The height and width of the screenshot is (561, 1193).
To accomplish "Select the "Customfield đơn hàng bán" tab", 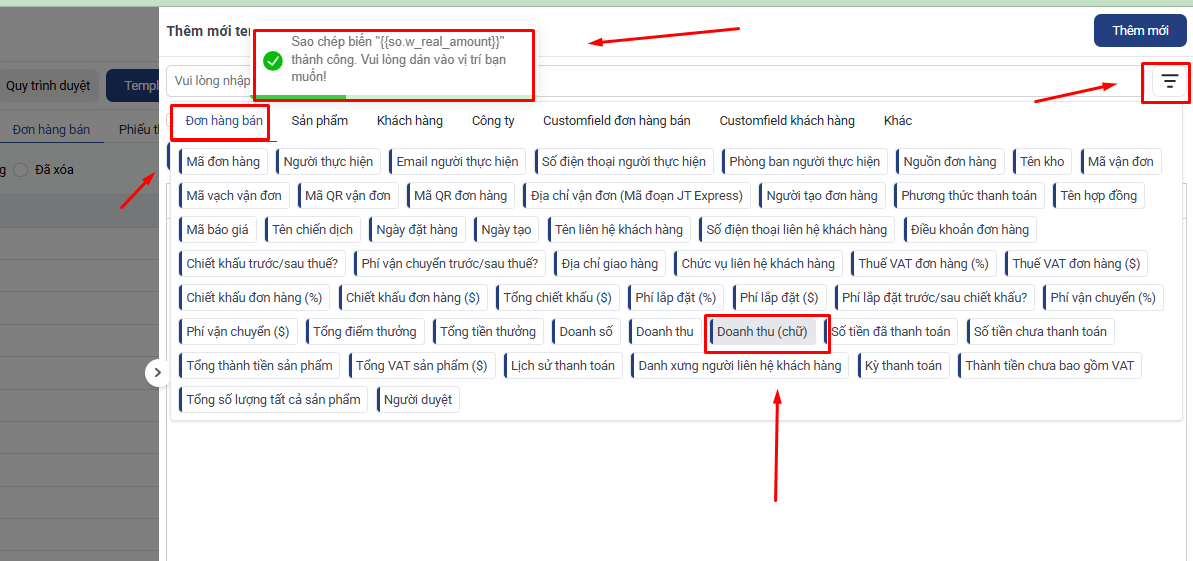I will point(616,121).
